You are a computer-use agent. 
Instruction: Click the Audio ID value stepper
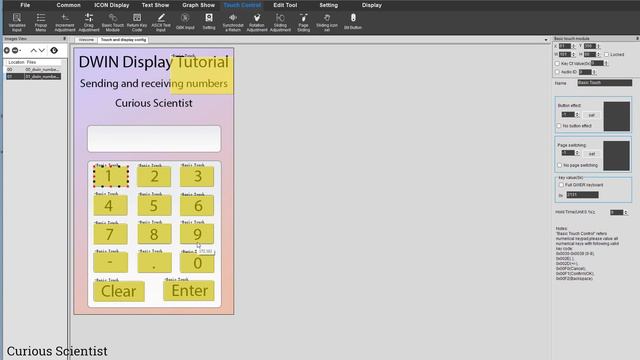(x=594, y=72)
